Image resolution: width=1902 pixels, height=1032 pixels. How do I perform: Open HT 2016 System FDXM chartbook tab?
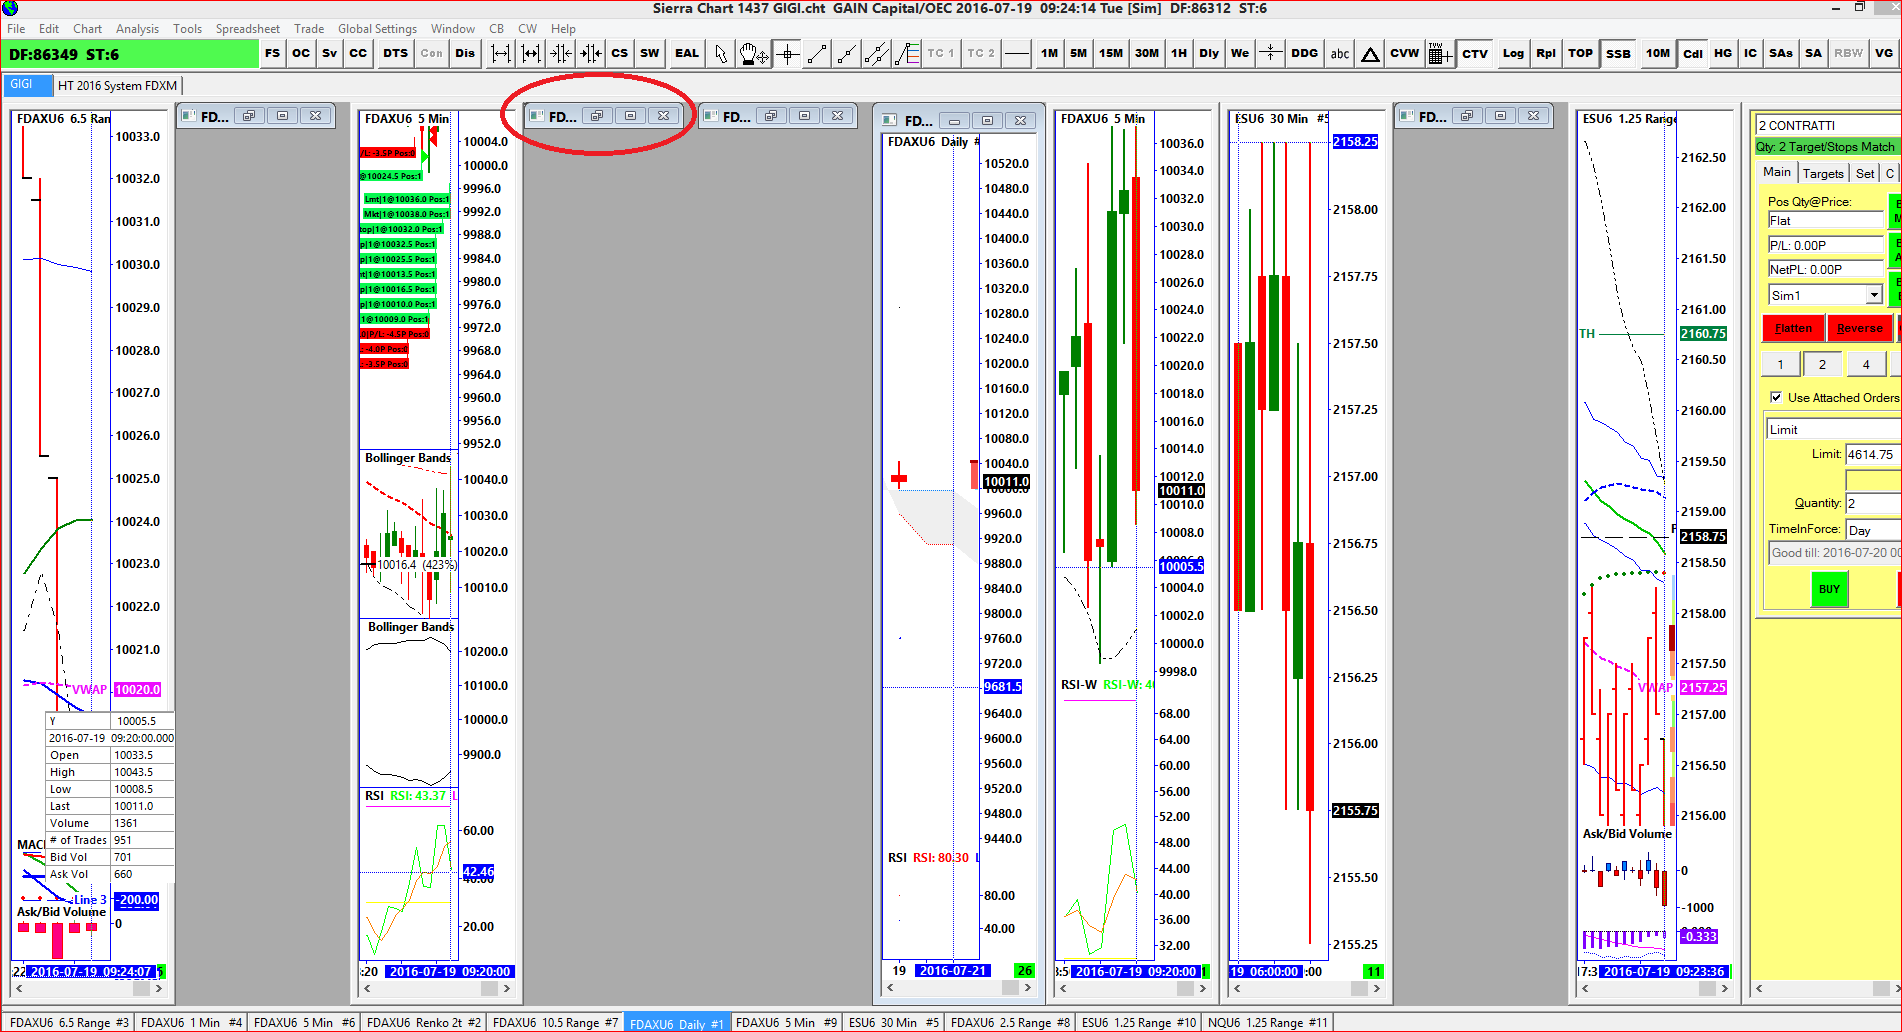117,85
